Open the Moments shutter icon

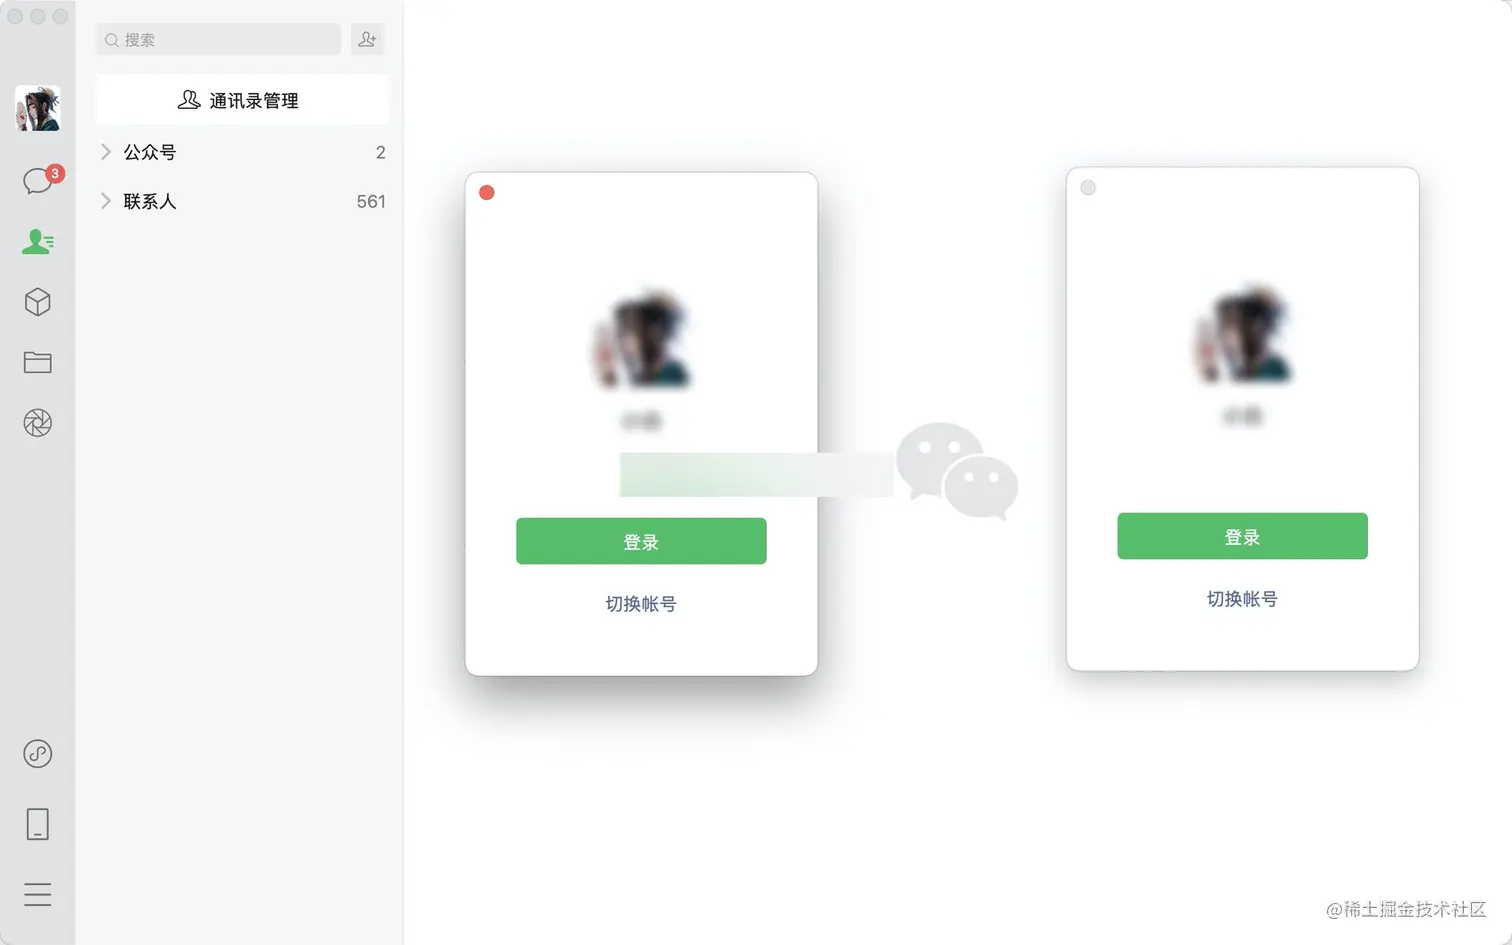coord(38,423)
